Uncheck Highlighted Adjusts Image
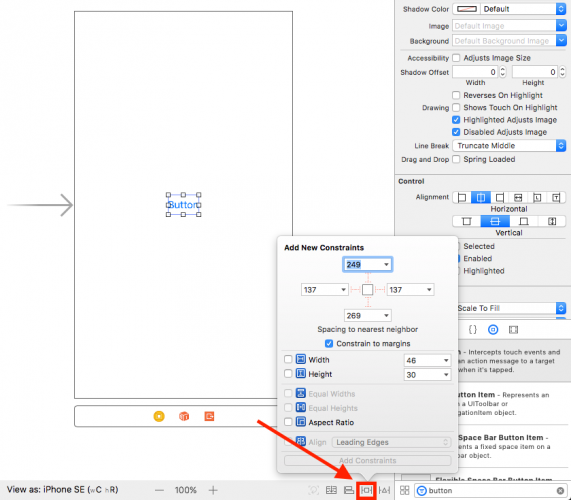Image resolution: width=571 pixels, height=500 pixels. point(456,120)
